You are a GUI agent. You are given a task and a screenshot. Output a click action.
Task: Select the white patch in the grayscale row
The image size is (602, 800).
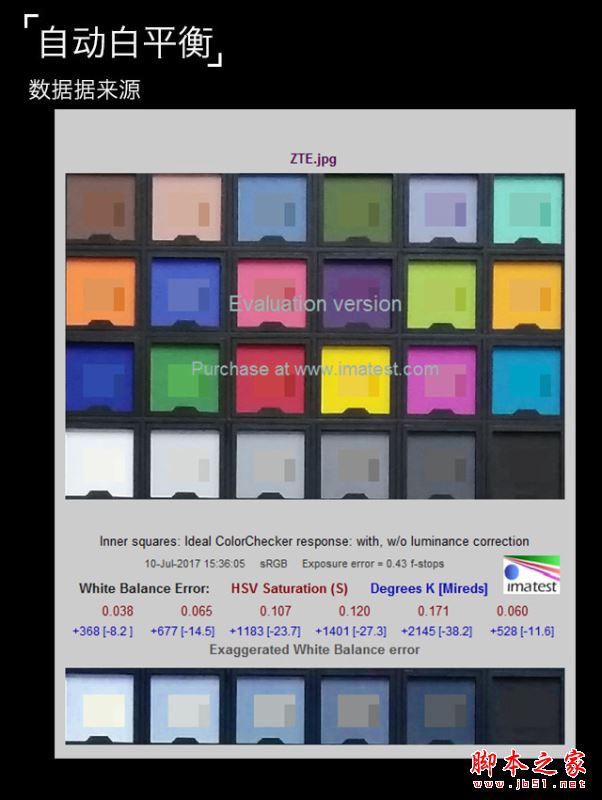(x=99, y=463)
